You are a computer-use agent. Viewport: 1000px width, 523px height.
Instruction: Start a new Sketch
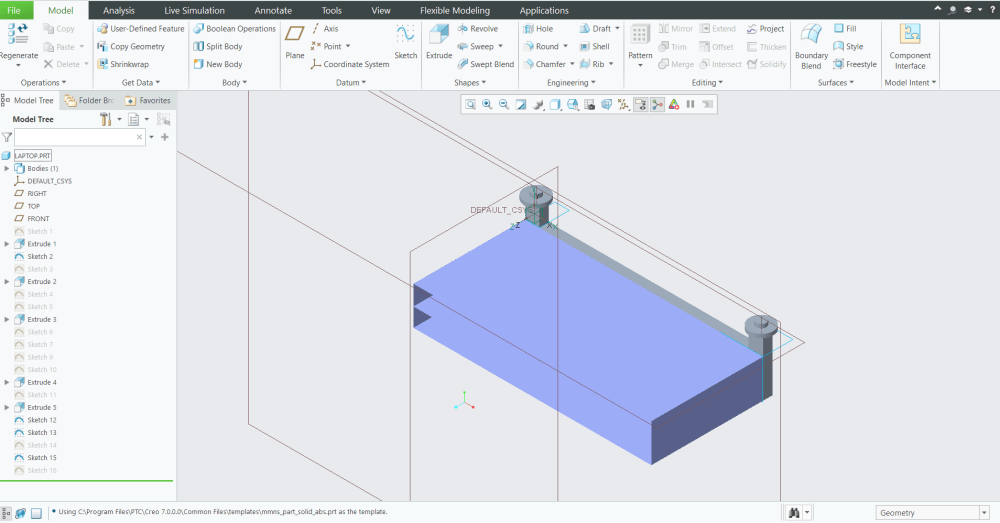(406, 43)
